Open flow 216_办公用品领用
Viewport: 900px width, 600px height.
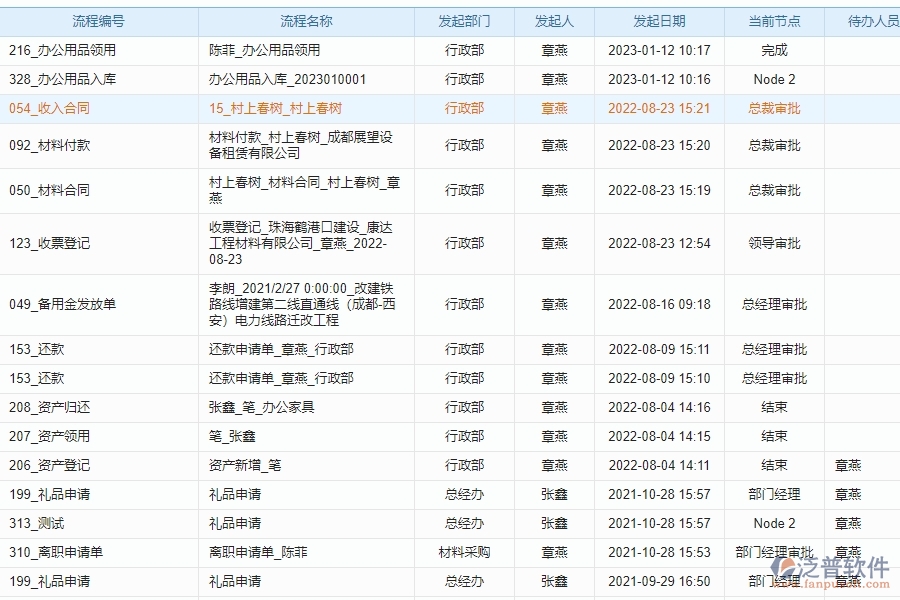(63, 49)
